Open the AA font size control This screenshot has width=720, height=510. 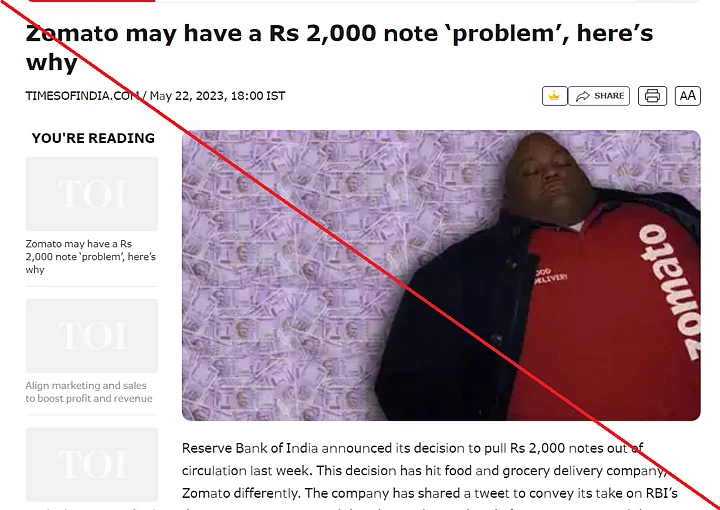[687, 96]
